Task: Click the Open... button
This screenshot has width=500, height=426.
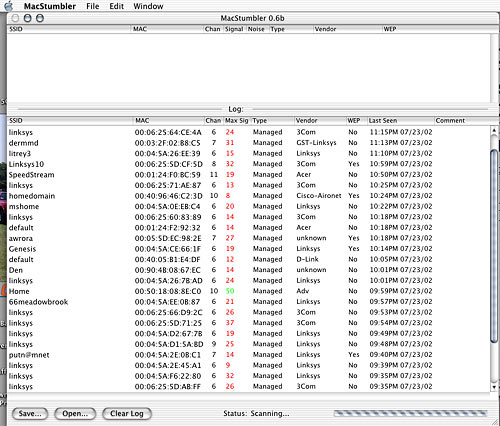Action: click(75, 414)
